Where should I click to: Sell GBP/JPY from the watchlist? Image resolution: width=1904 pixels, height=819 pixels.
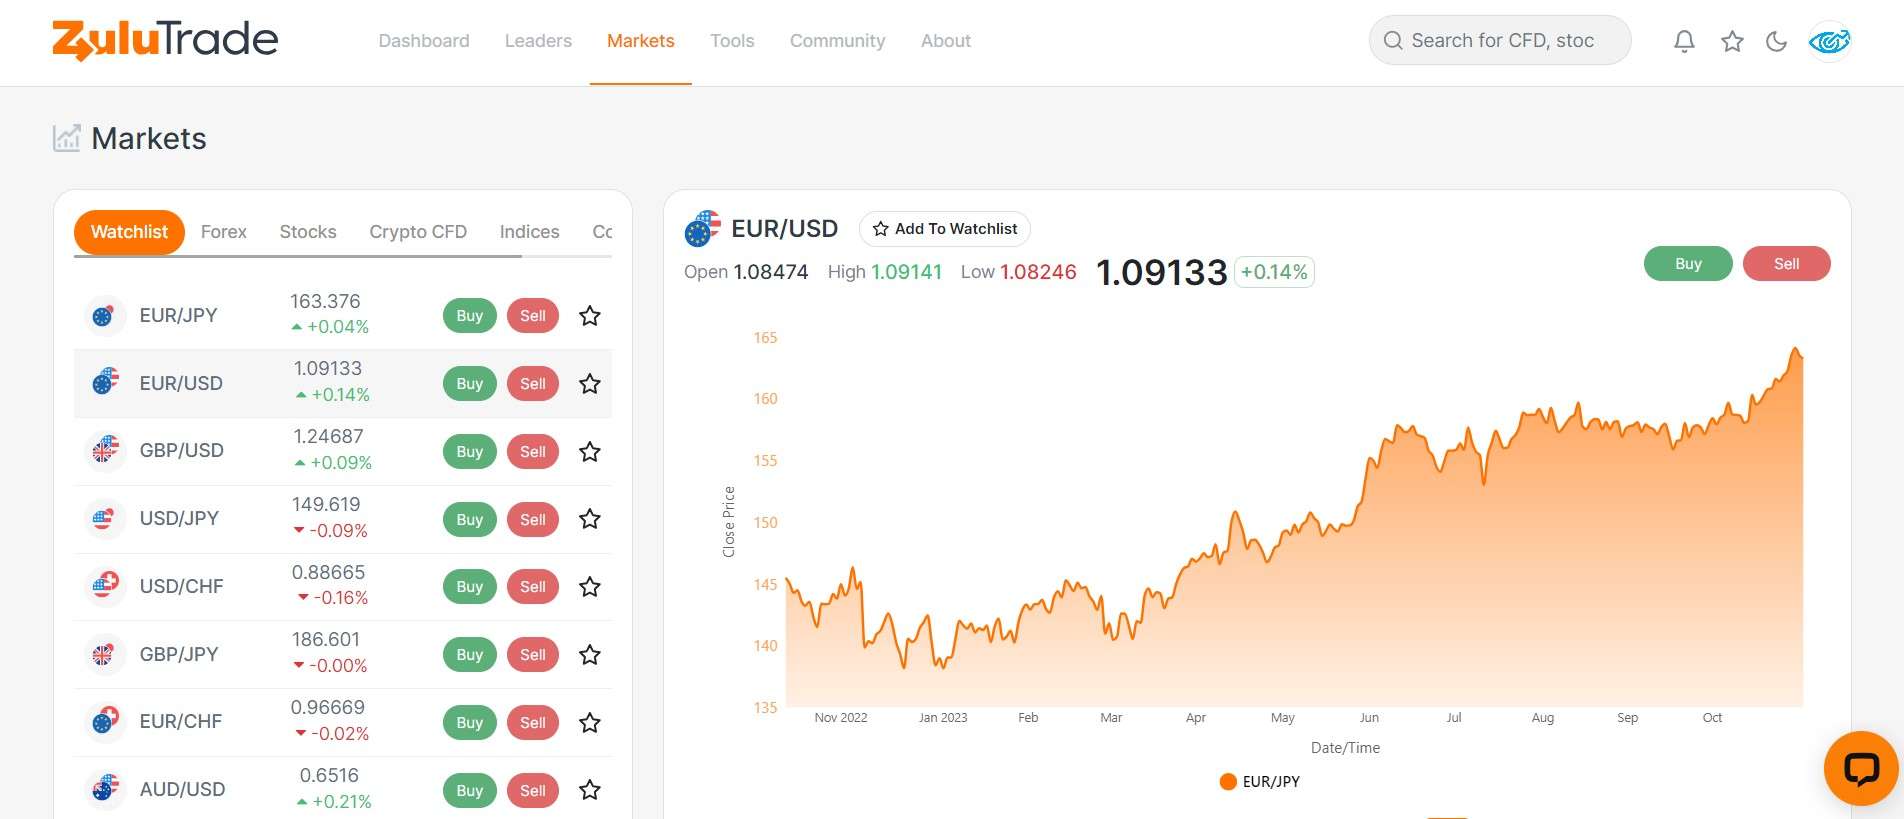pyautogui.click(x=533, y=655)
